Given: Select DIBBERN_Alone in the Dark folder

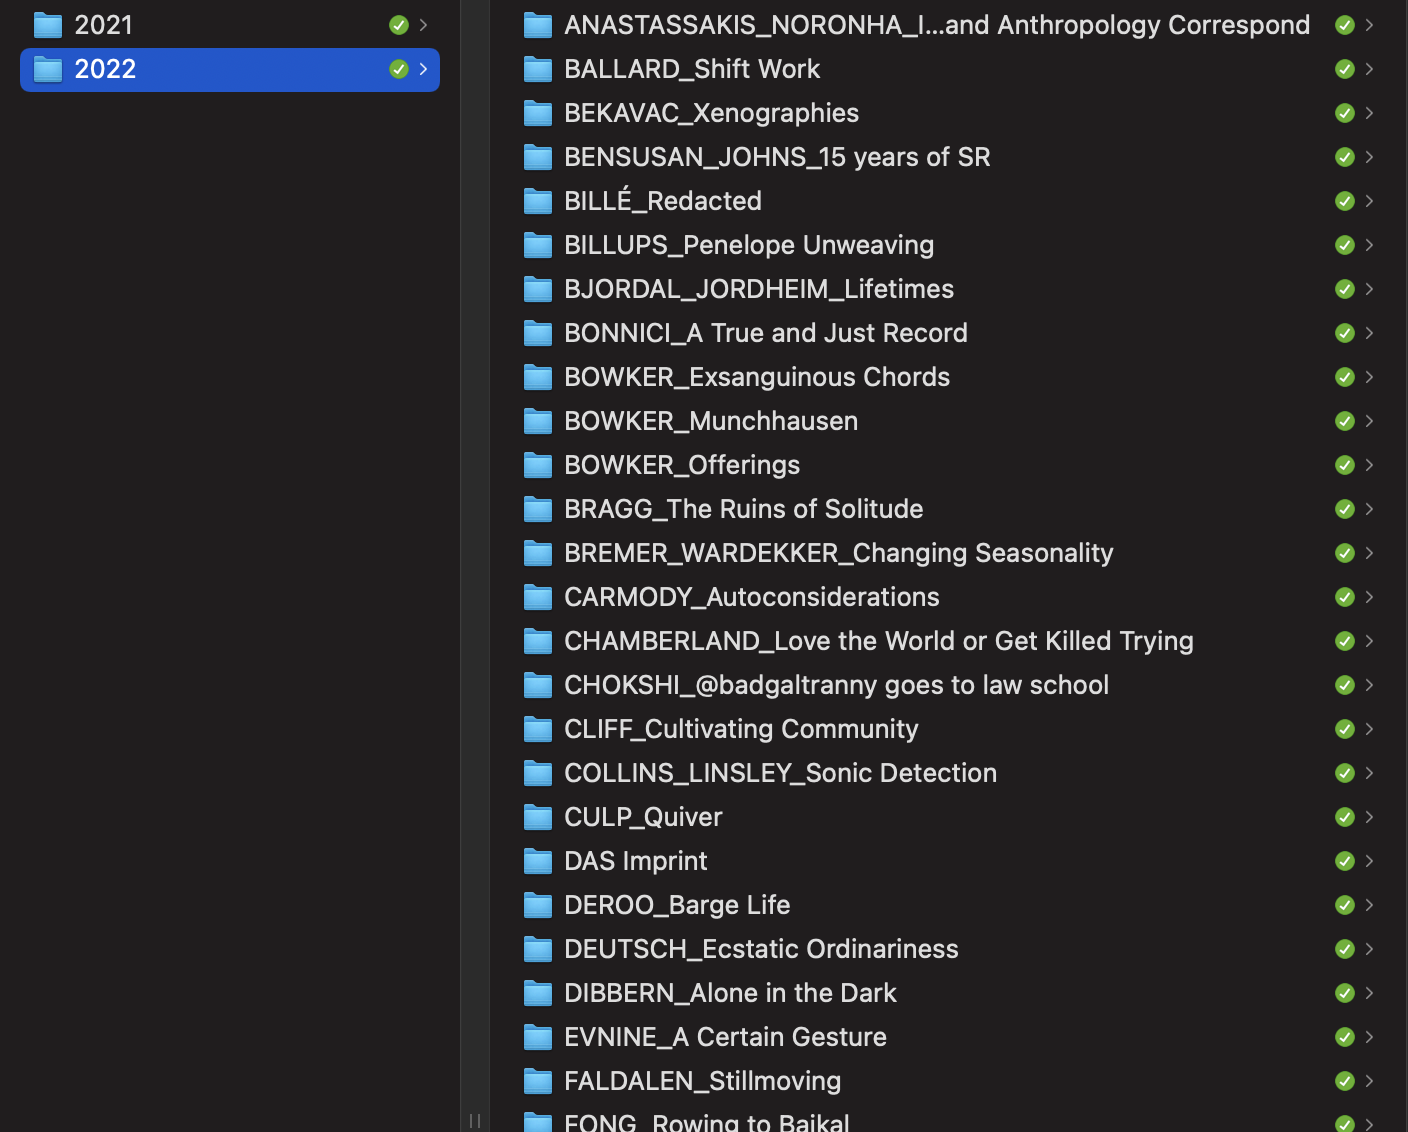Looking at the screenshot, I should pyautogui.click(x=730, y=993).
